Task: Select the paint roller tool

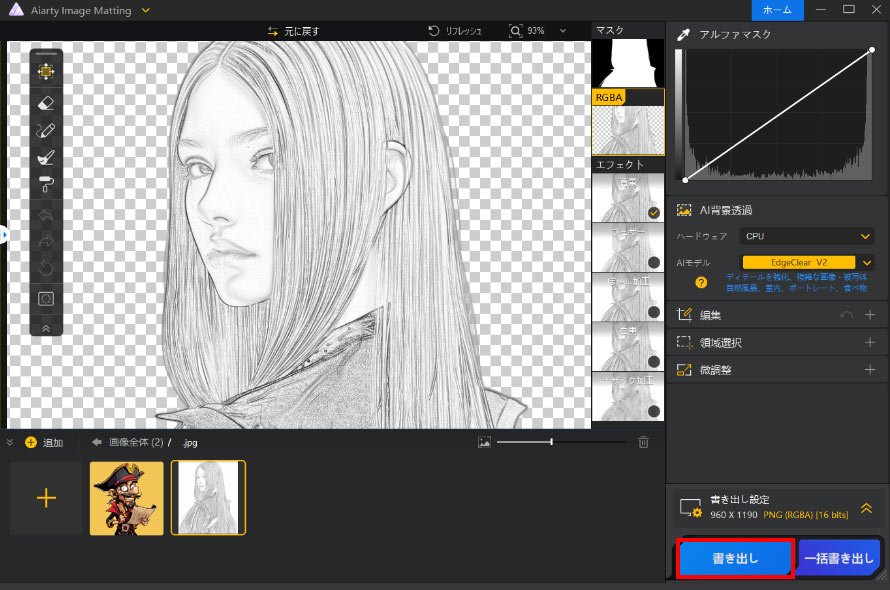Action: click(x=46, y=183)
